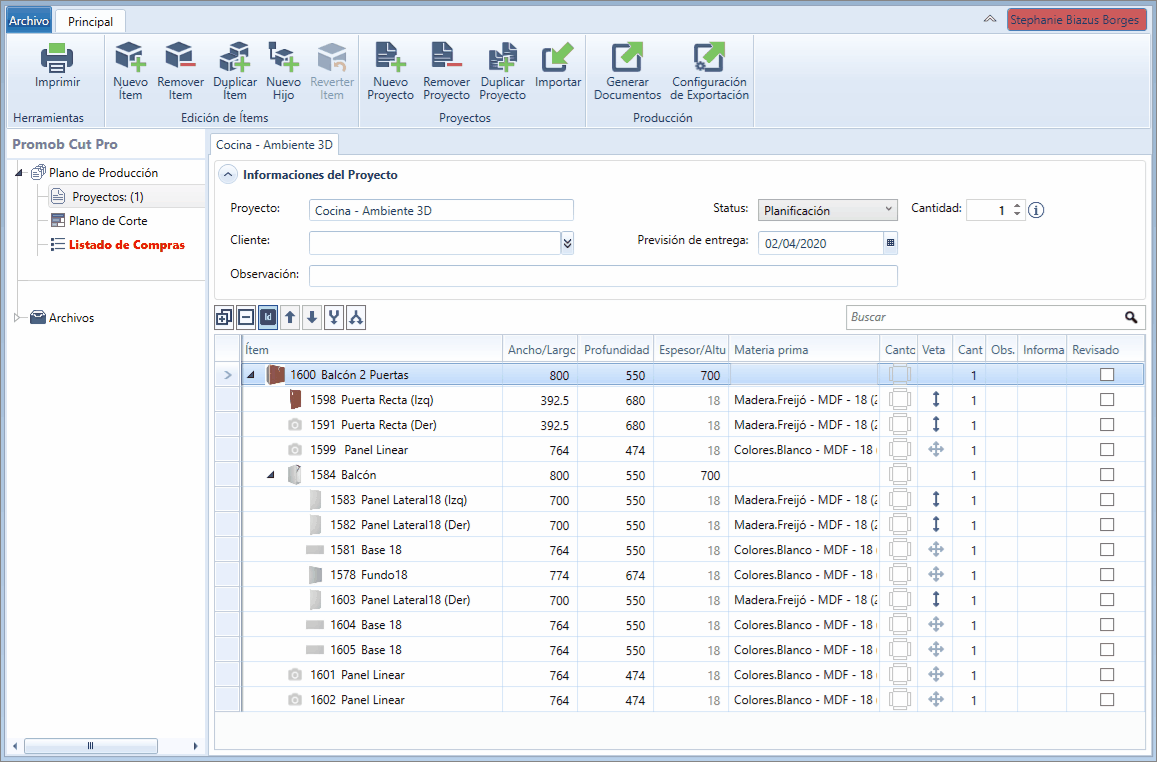Check Revisado for 1591 Puerta Recta (Der)
The image size is (1157, 762).
pyautogui.click(x=1107, y=425)
